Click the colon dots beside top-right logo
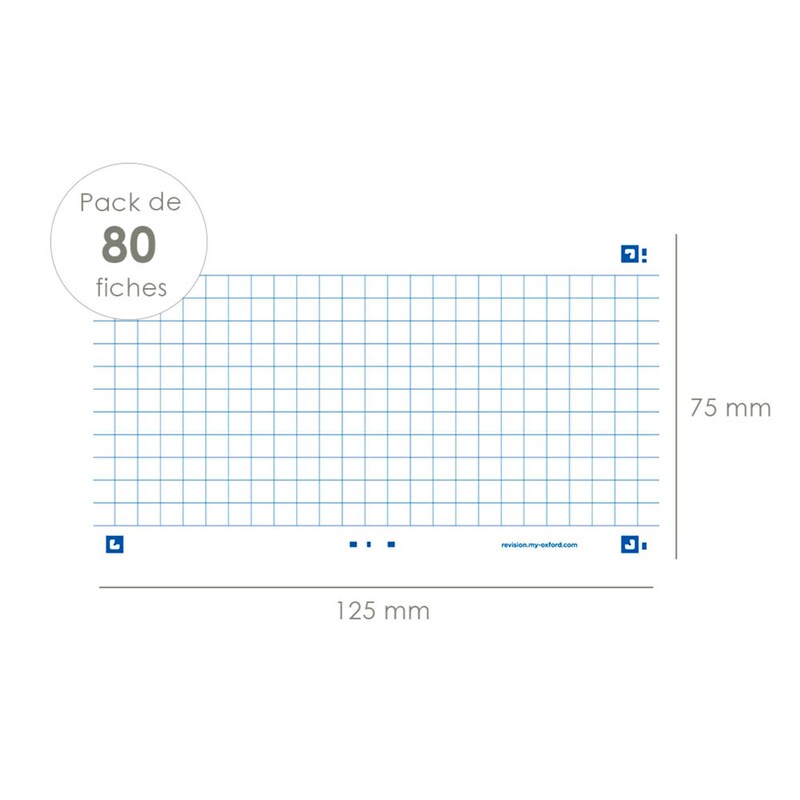Viewport: 800px width, 800px height. pos(644,254)
